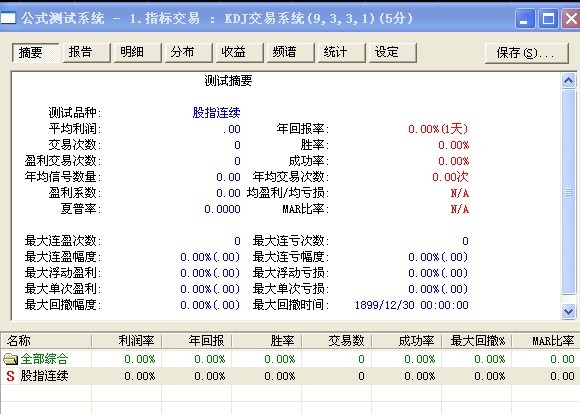Open the 统计 tab

(x=342, y=53)
